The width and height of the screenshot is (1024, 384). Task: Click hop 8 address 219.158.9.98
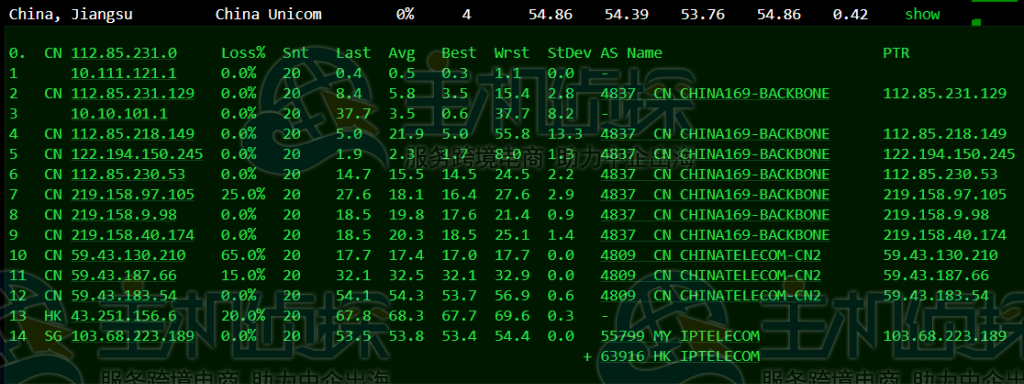point(123,216)
